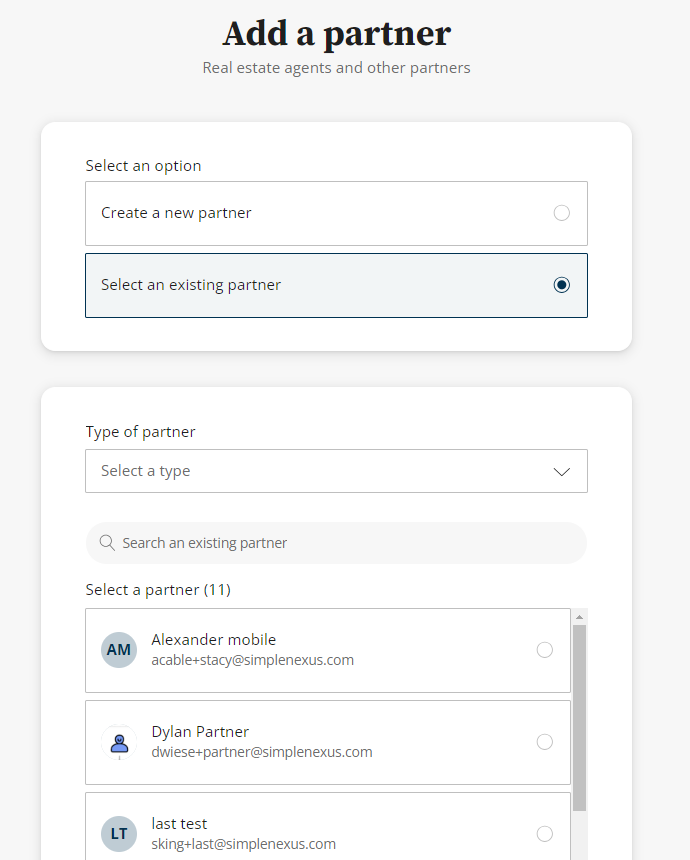
Task: Choose the Dylan Partner radio button
Action: pos(544,742)
